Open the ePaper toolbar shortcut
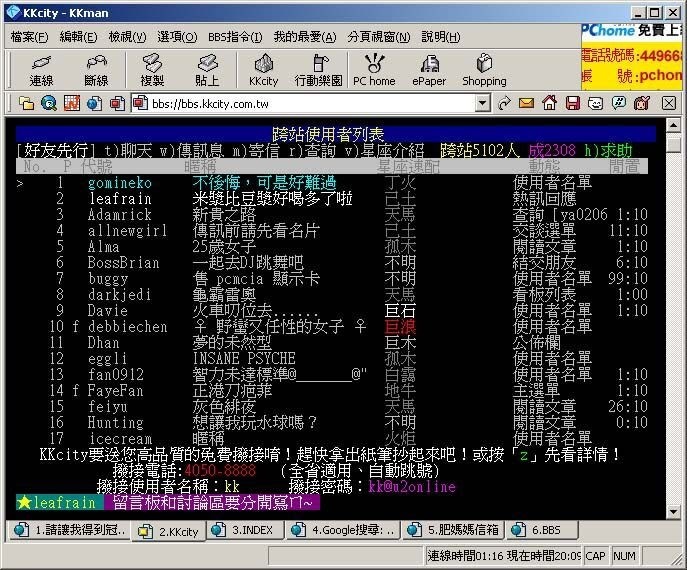The width and height of the screenshot is (687, 570). click(x=429, y=70)
